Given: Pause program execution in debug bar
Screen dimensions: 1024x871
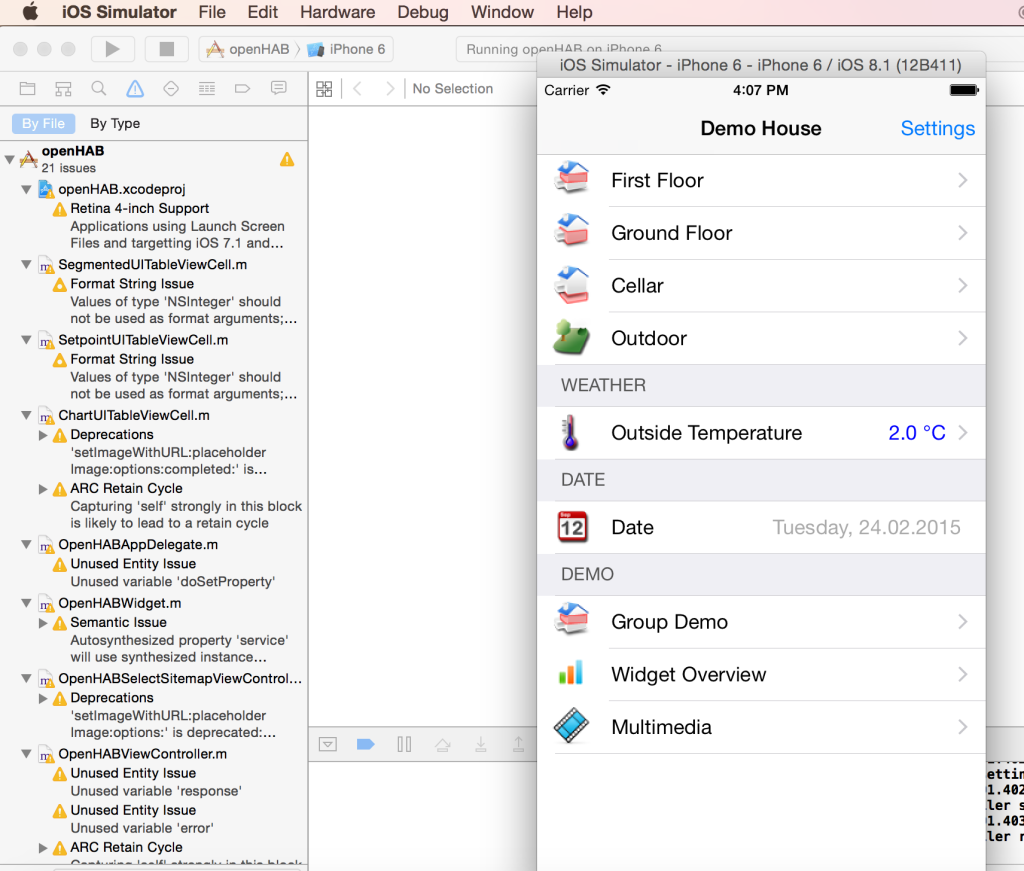Looking at the screenshot, I should pos(404,744).
